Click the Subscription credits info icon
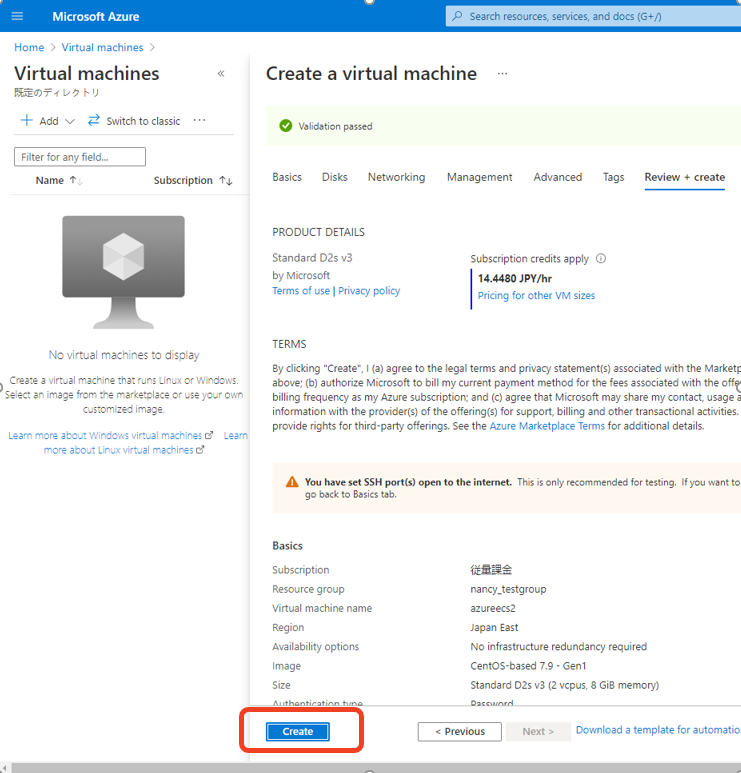Image resolution: width=741 pixels, height=773 pixels. pos(600,258)
